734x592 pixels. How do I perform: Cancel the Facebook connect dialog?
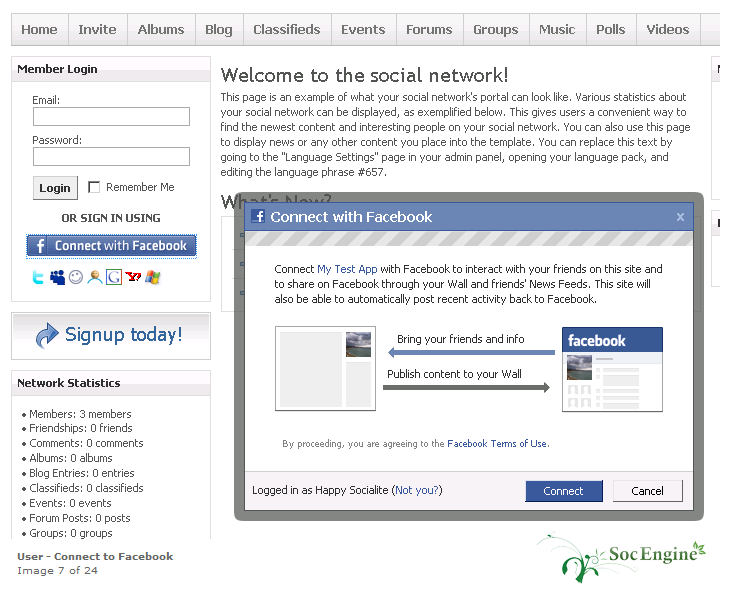coord(647,491)
